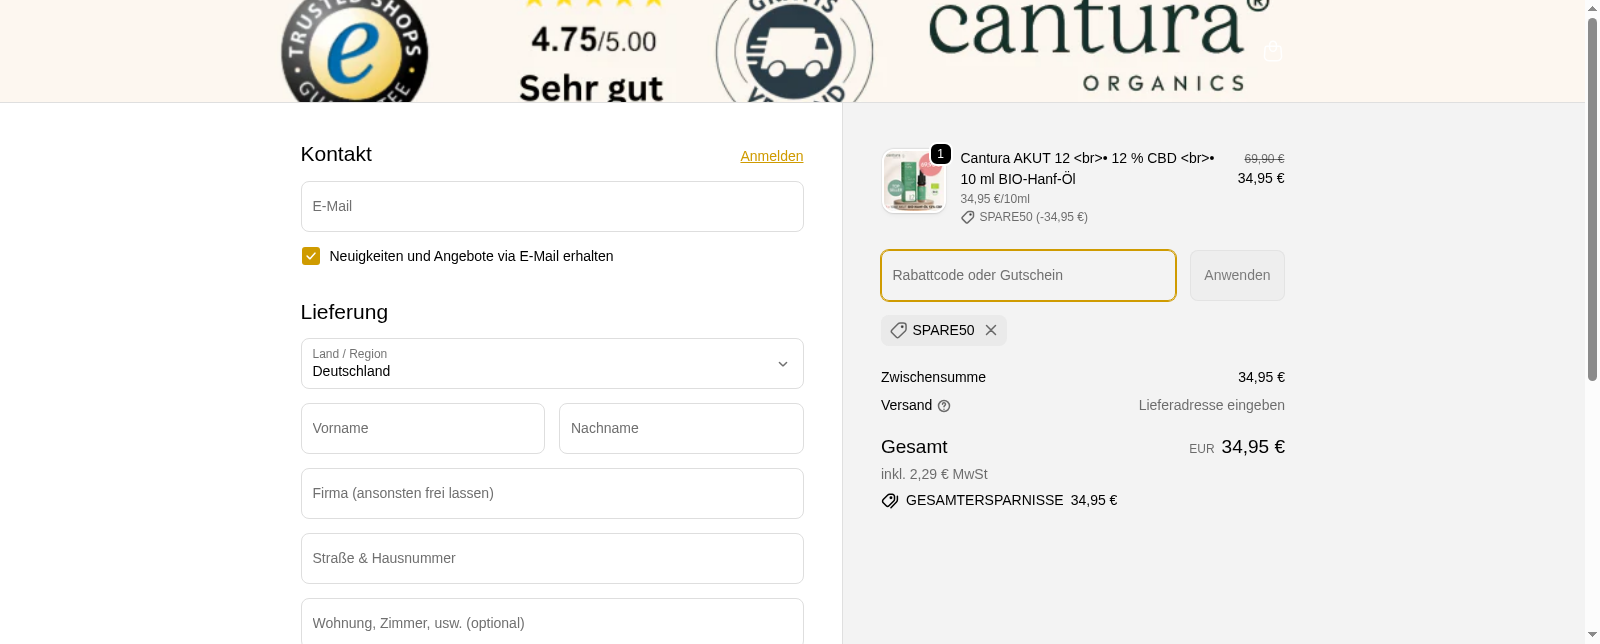Viewport: 1600px width, 644px height.
Task: Open the cart bag icon in header
Action: pyautogui.click(x=1273, y=52)
